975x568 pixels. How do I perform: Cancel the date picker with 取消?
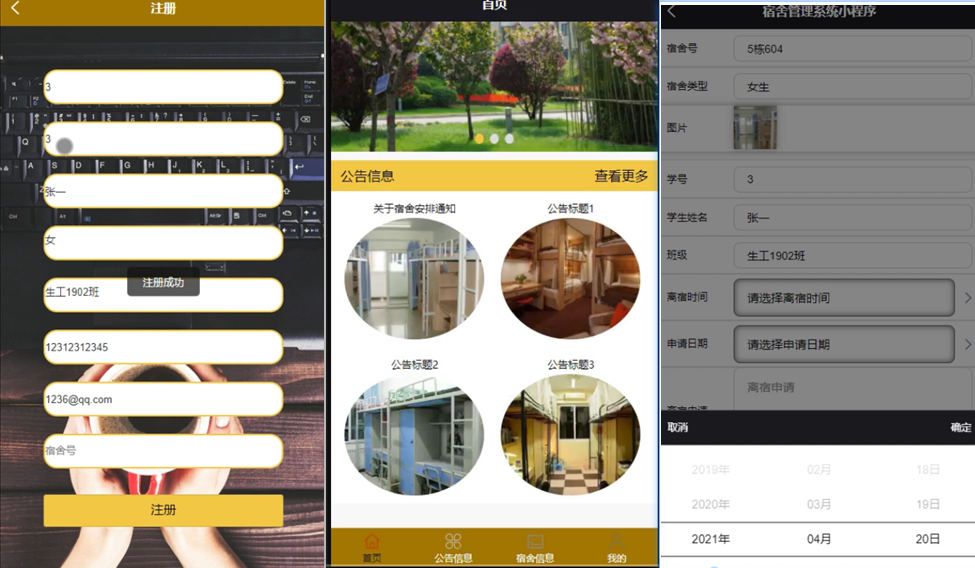click(677, 427)
